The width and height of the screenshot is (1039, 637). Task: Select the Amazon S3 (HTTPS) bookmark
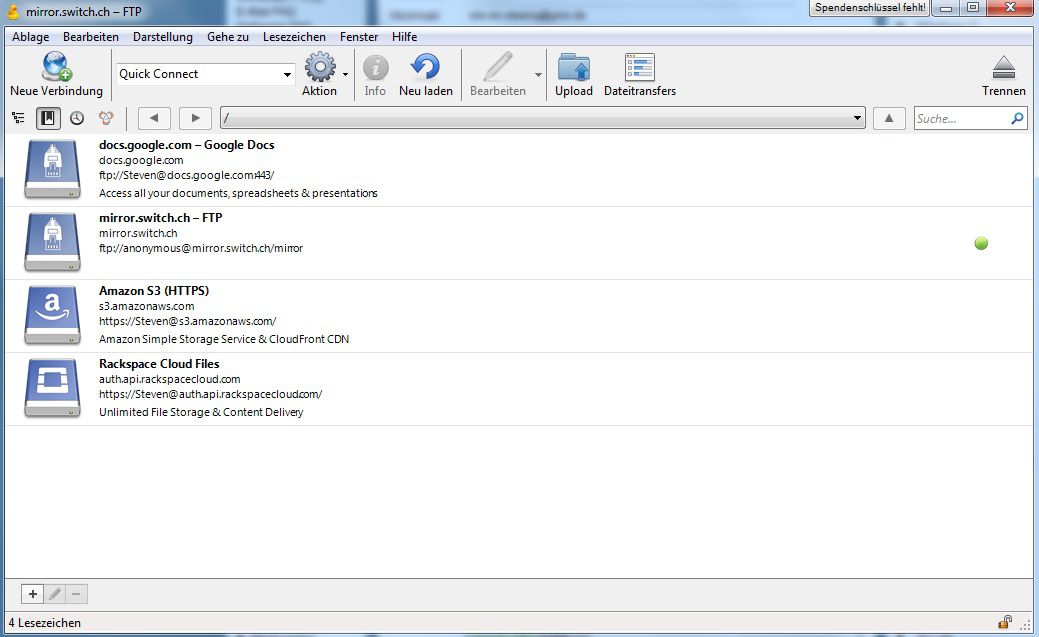(x=154, y=291)
